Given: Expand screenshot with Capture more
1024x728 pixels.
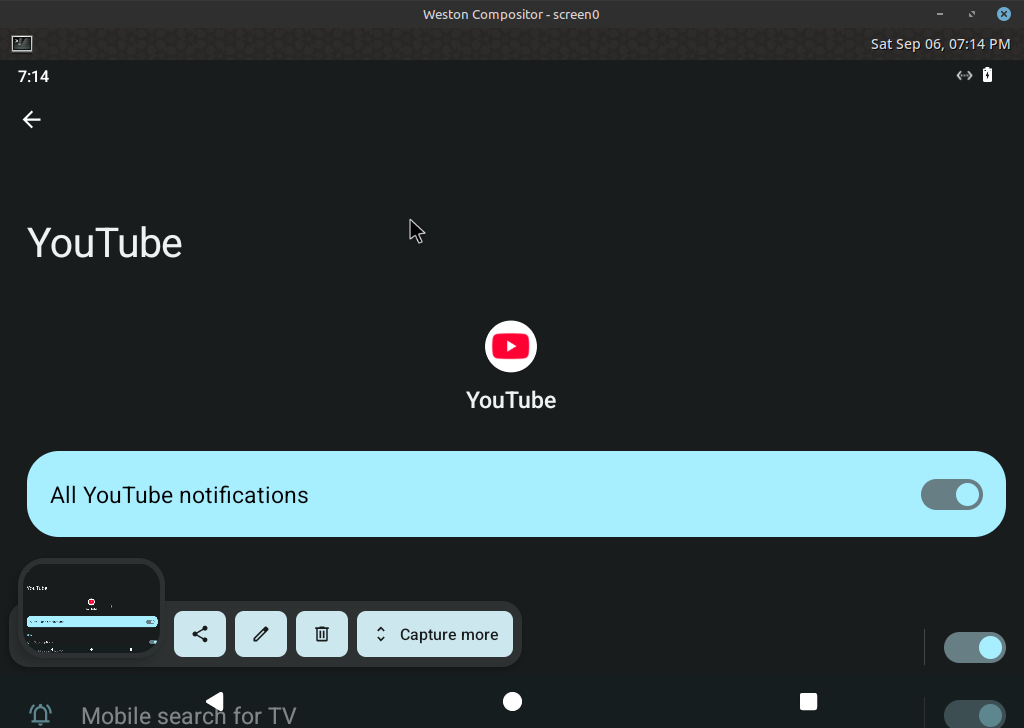Looking at the screenshot, I should click(435, 634).
